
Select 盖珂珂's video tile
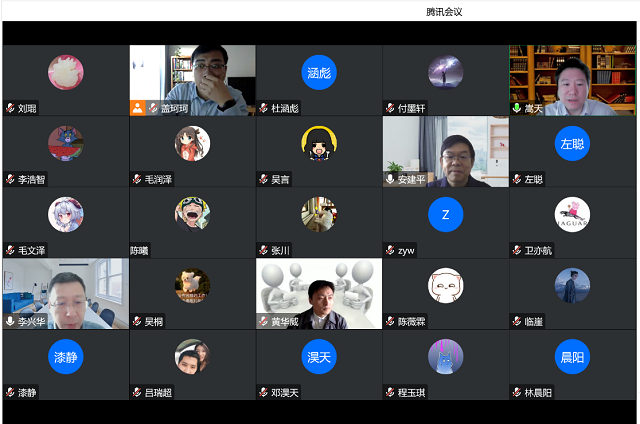(192, 78)
